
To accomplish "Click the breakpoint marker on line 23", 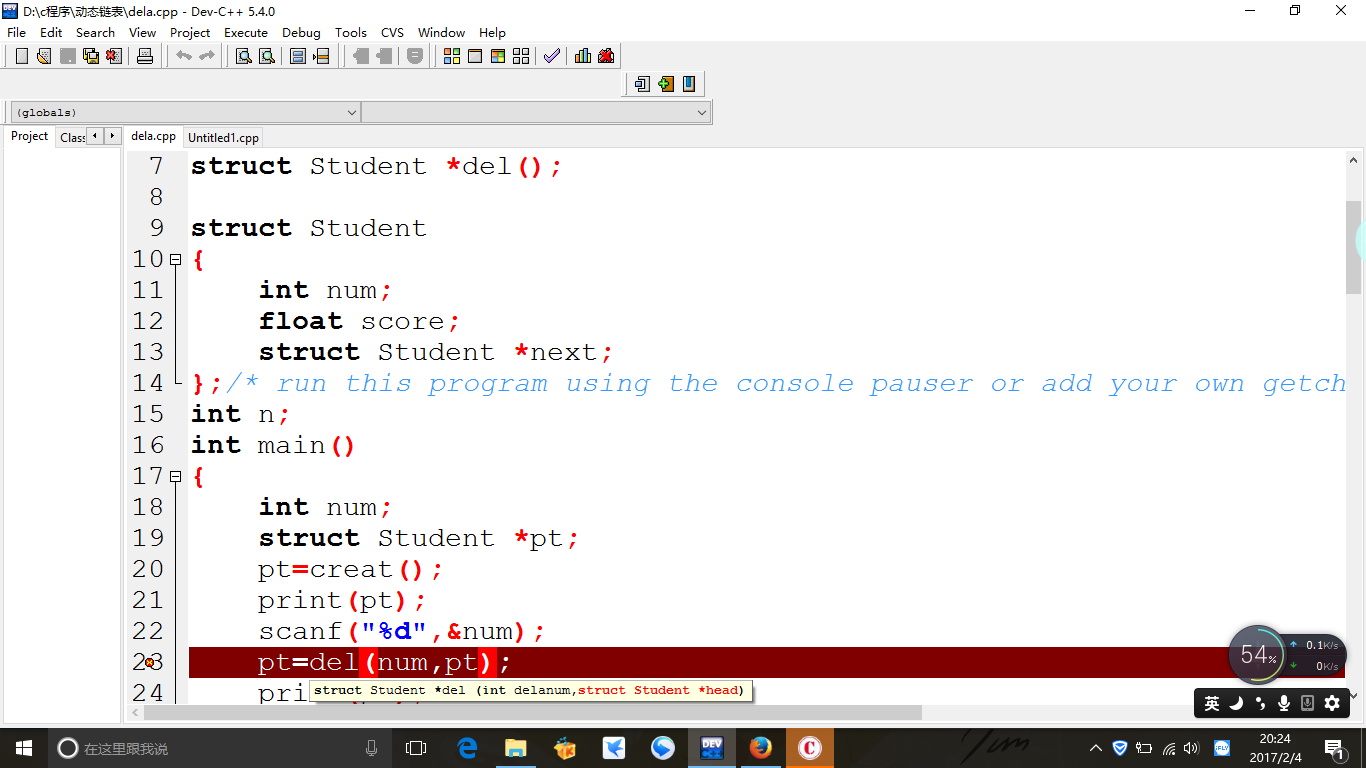I will (149, 662).
